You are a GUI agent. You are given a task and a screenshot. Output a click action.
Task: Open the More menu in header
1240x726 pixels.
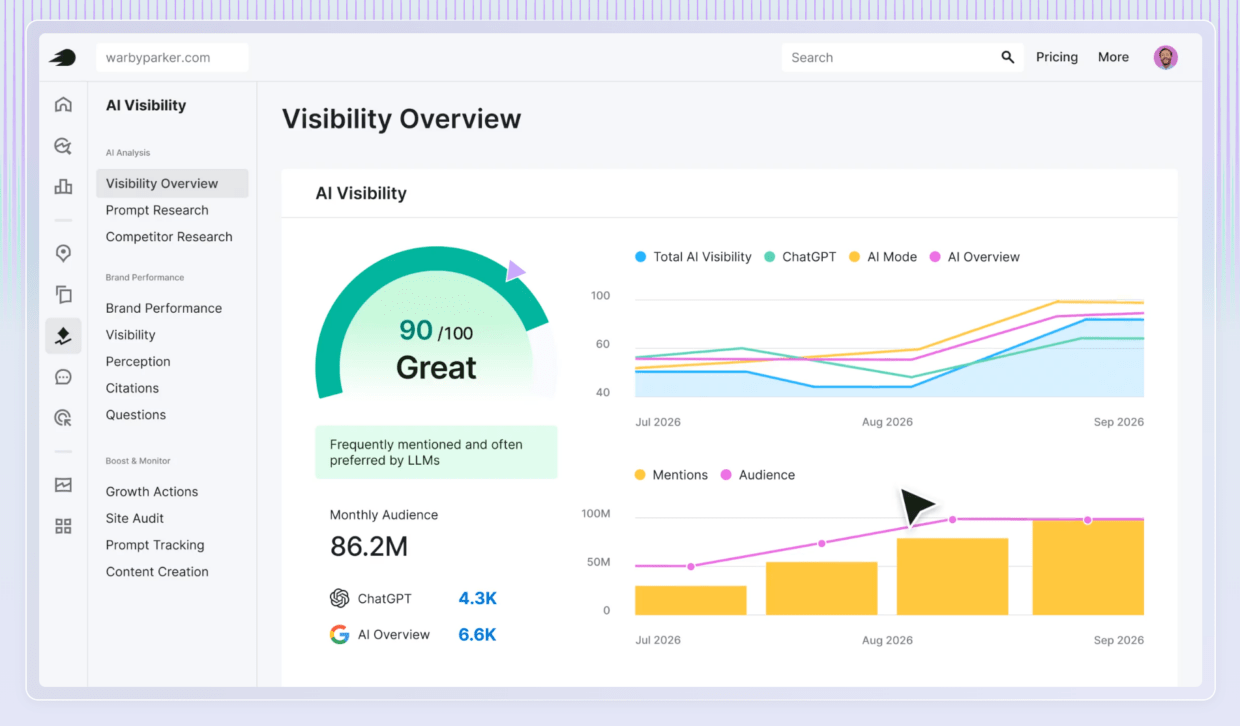pos(1113,57)
